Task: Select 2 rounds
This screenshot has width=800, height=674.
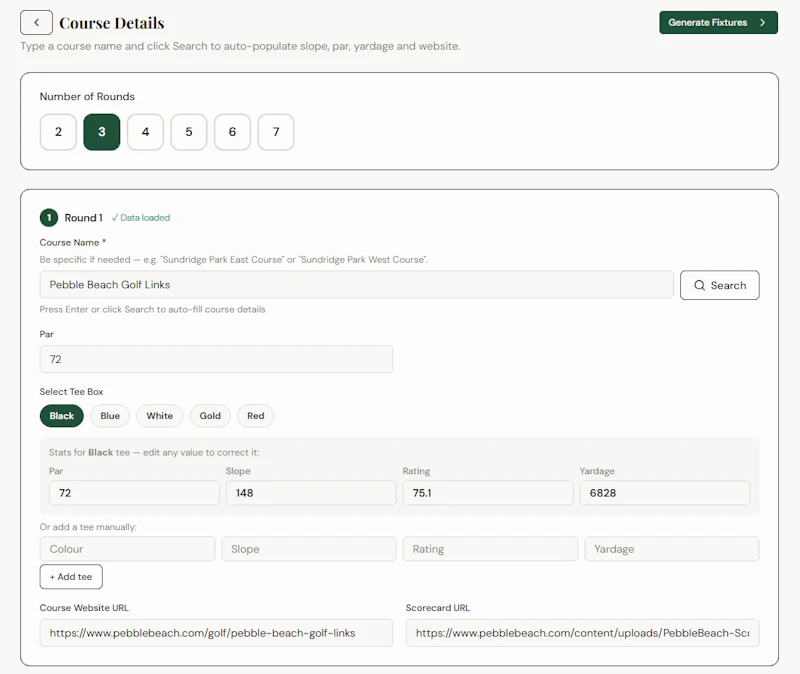Action: (x=58, y=132)
